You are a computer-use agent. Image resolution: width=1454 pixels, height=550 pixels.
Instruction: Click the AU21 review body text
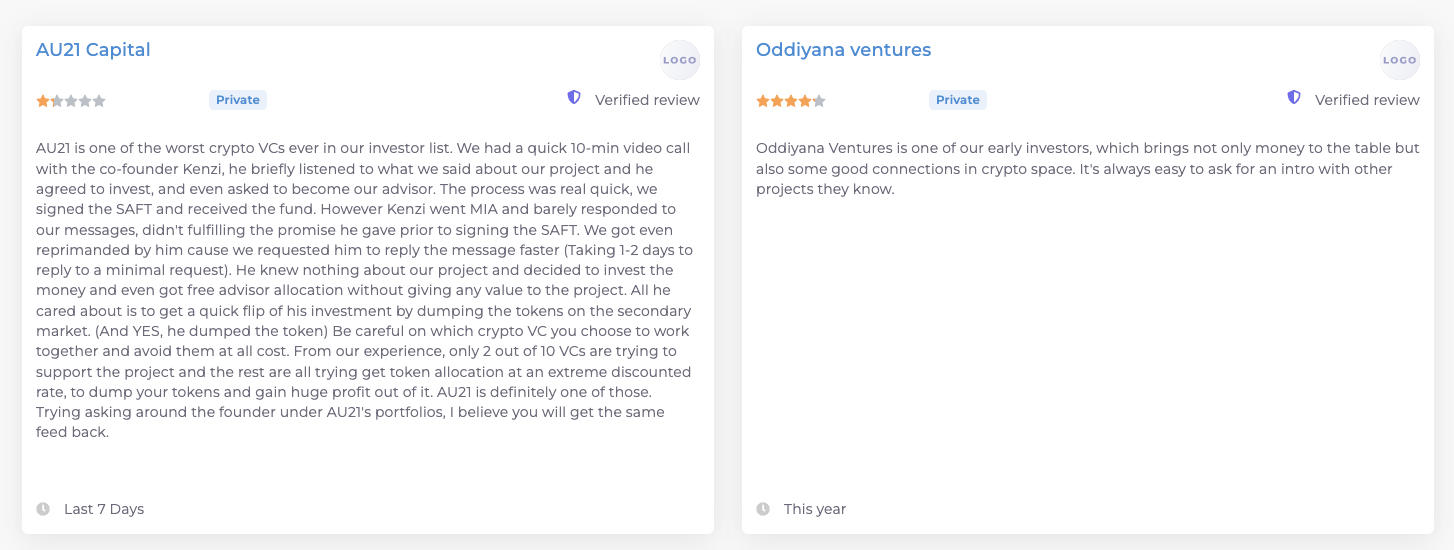[x=364, y=290]
